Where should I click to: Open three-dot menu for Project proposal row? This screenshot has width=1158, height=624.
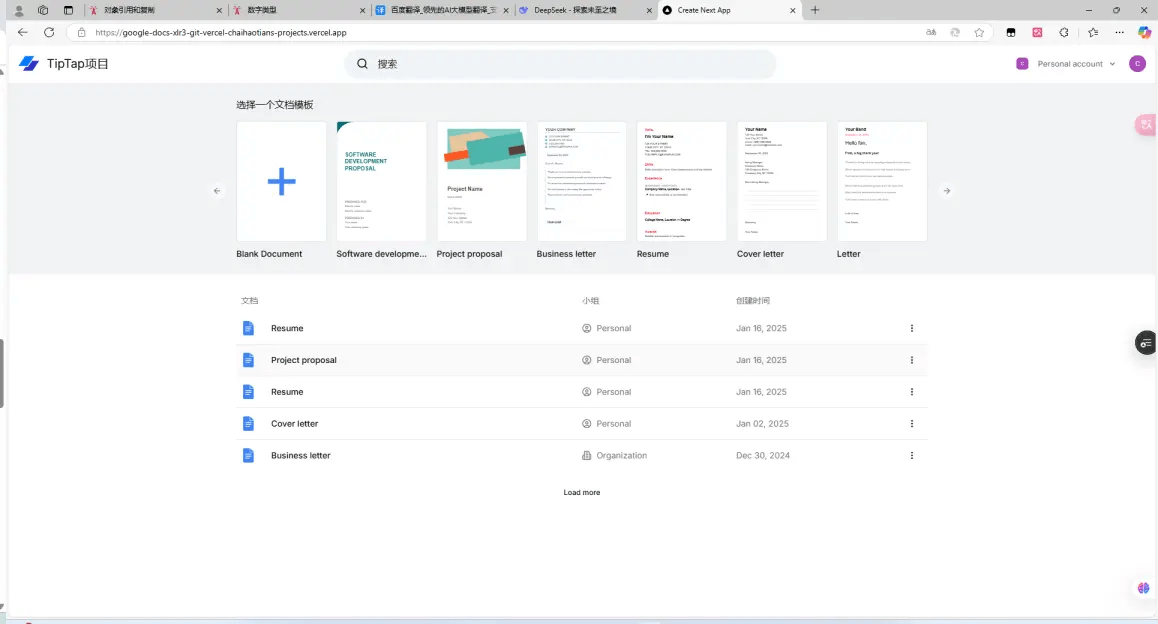[911, 360]
